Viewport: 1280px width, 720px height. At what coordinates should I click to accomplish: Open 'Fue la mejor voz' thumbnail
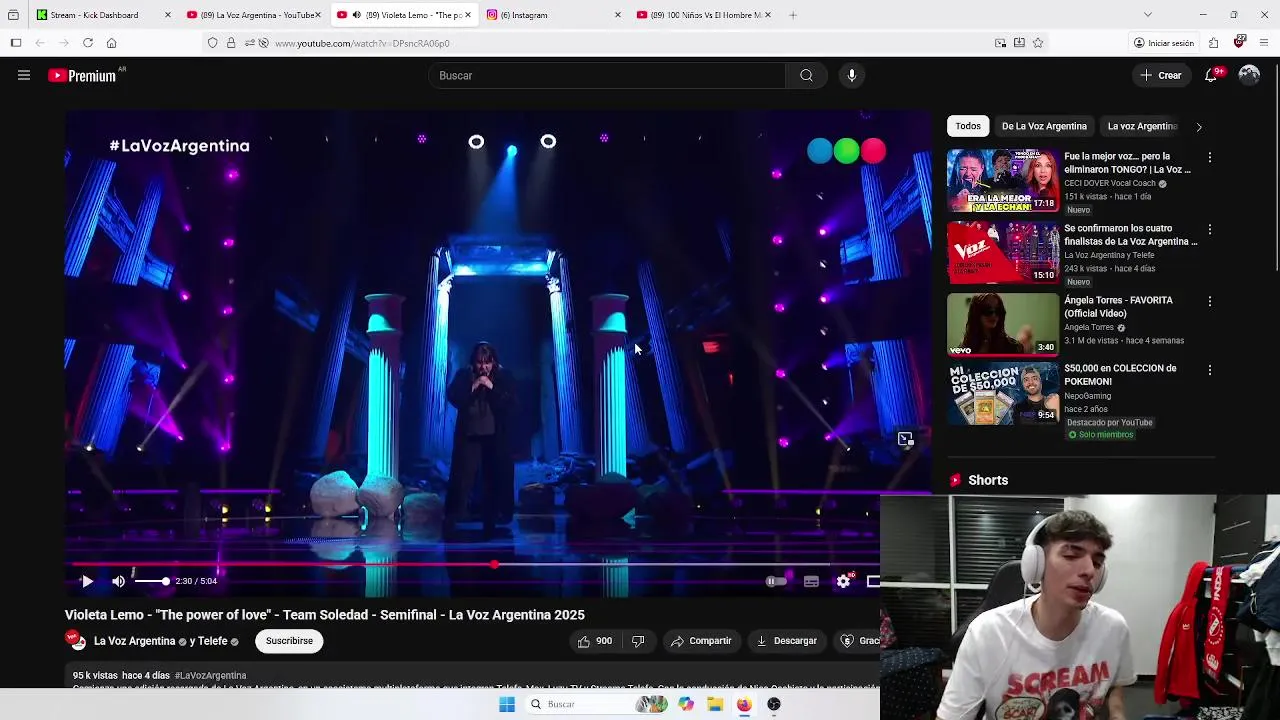click(1003, 181)
